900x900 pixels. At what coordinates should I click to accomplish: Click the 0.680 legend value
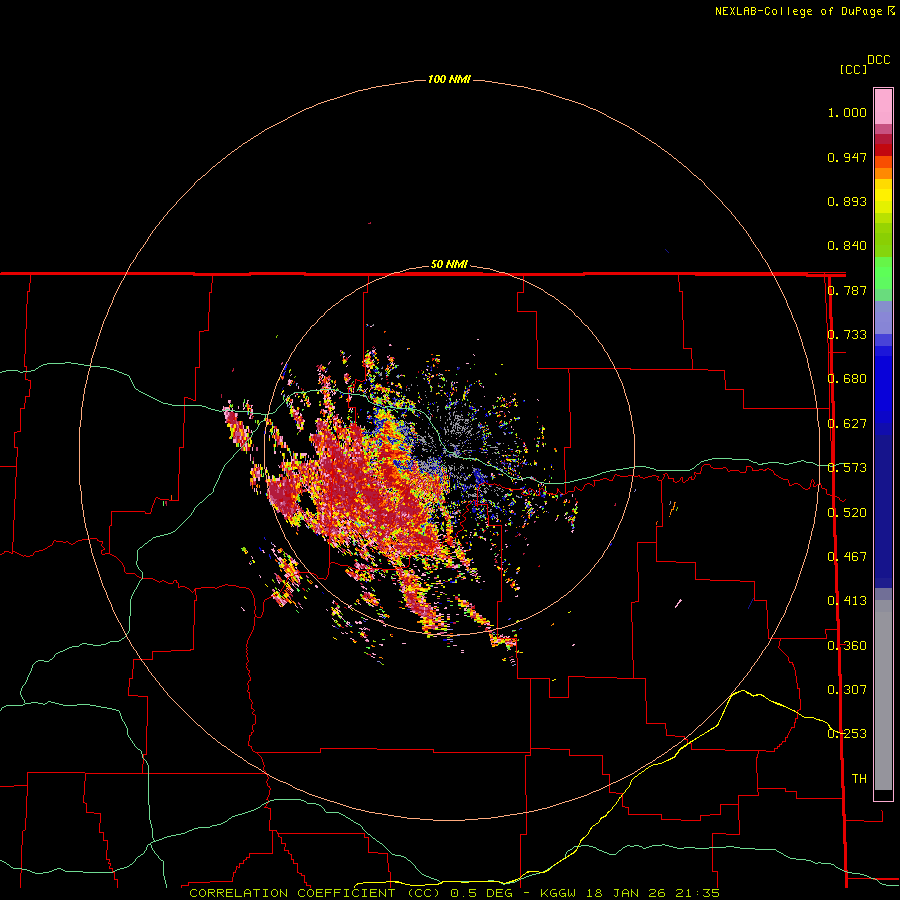[847, 379]
